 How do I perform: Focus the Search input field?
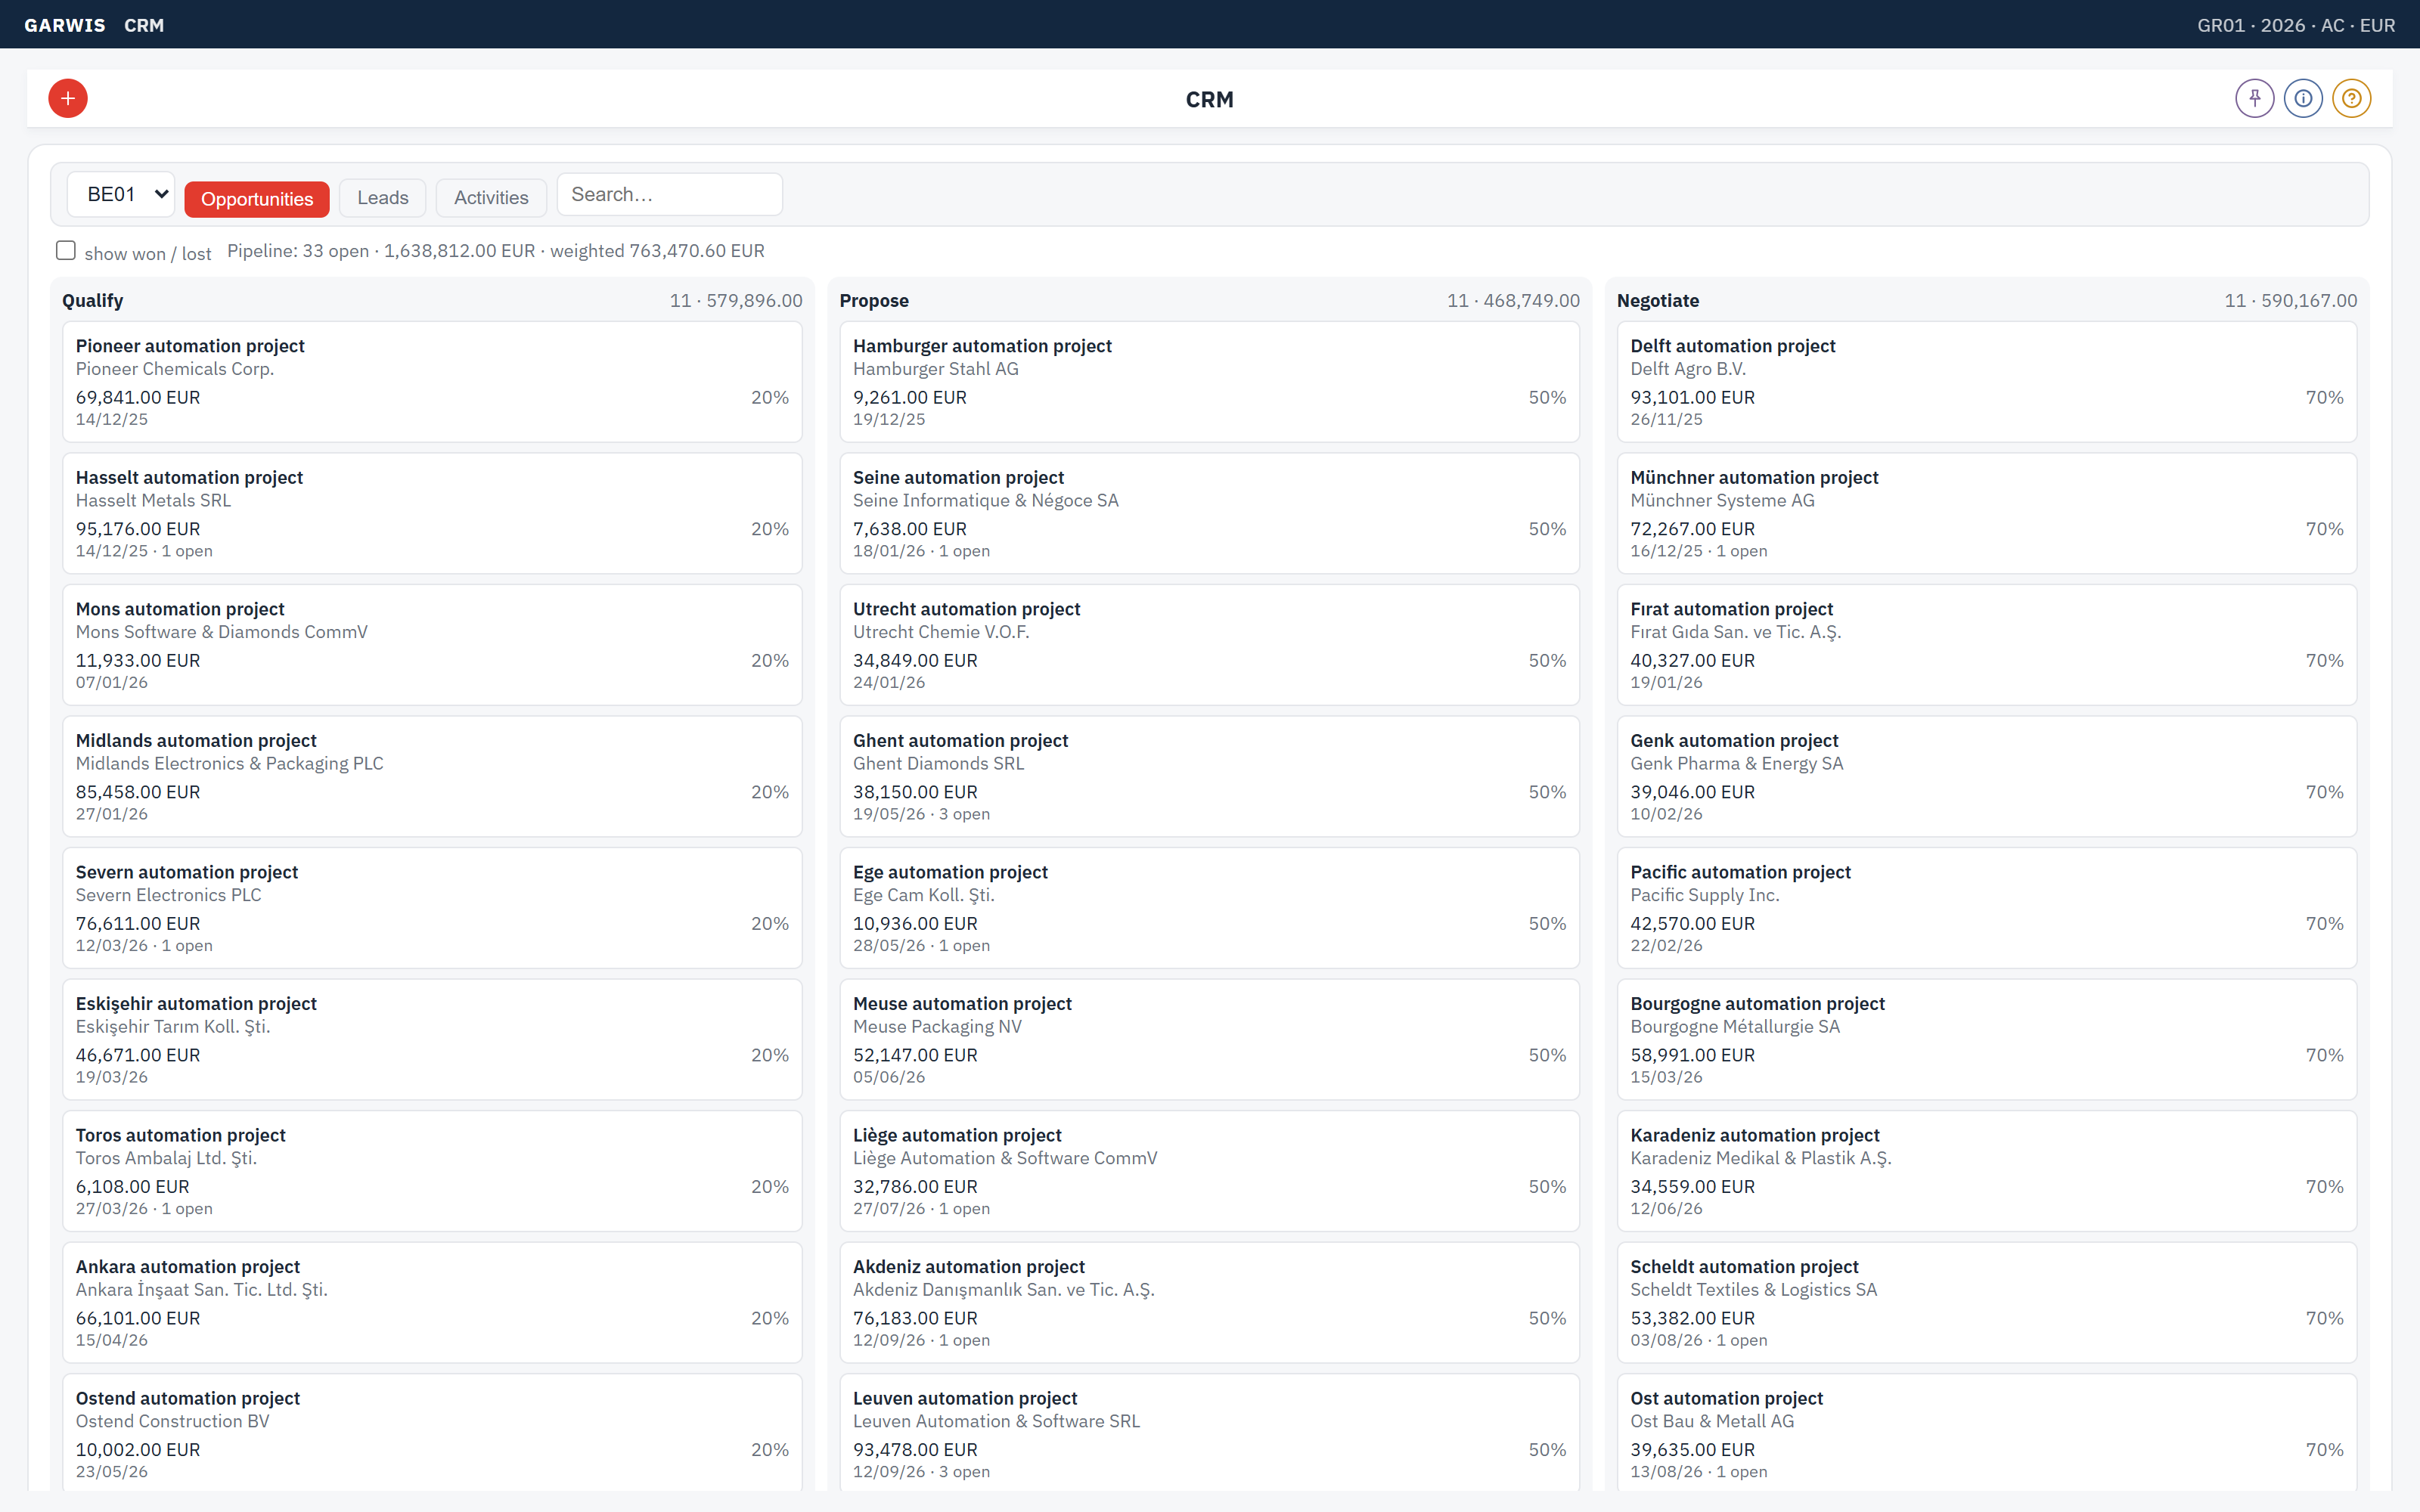pyautogui.click(x=669, y=194)
